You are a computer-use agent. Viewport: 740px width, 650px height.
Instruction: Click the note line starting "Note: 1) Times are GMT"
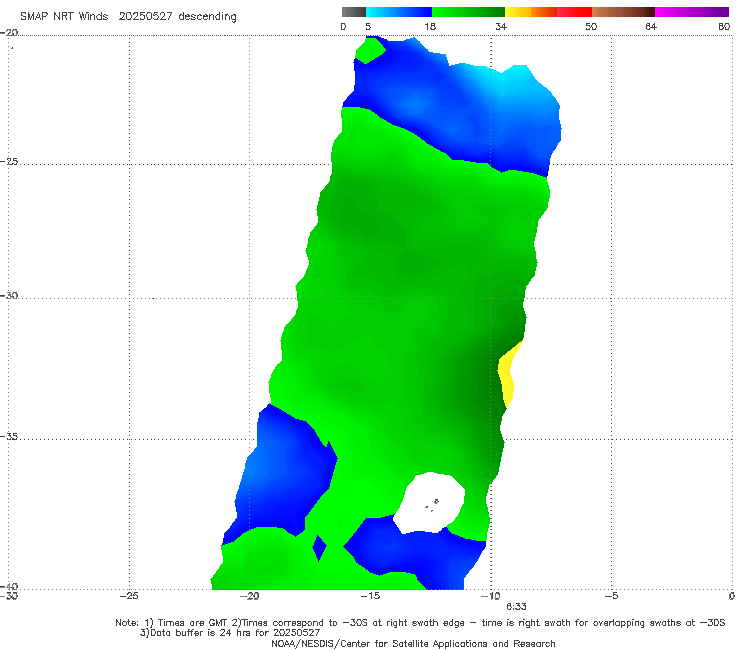(420, 623)
